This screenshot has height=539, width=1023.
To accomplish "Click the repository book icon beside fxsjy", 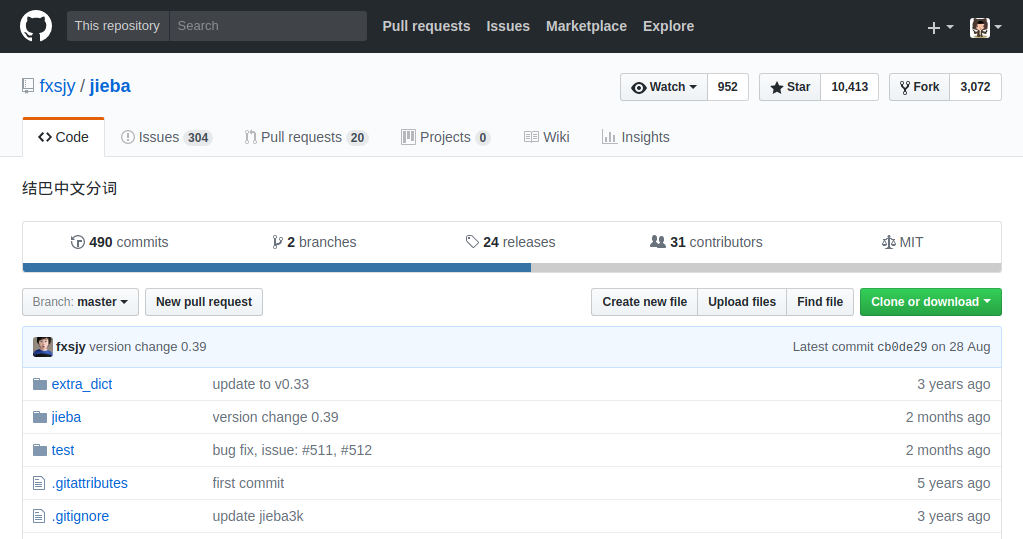I will [27, 86].
